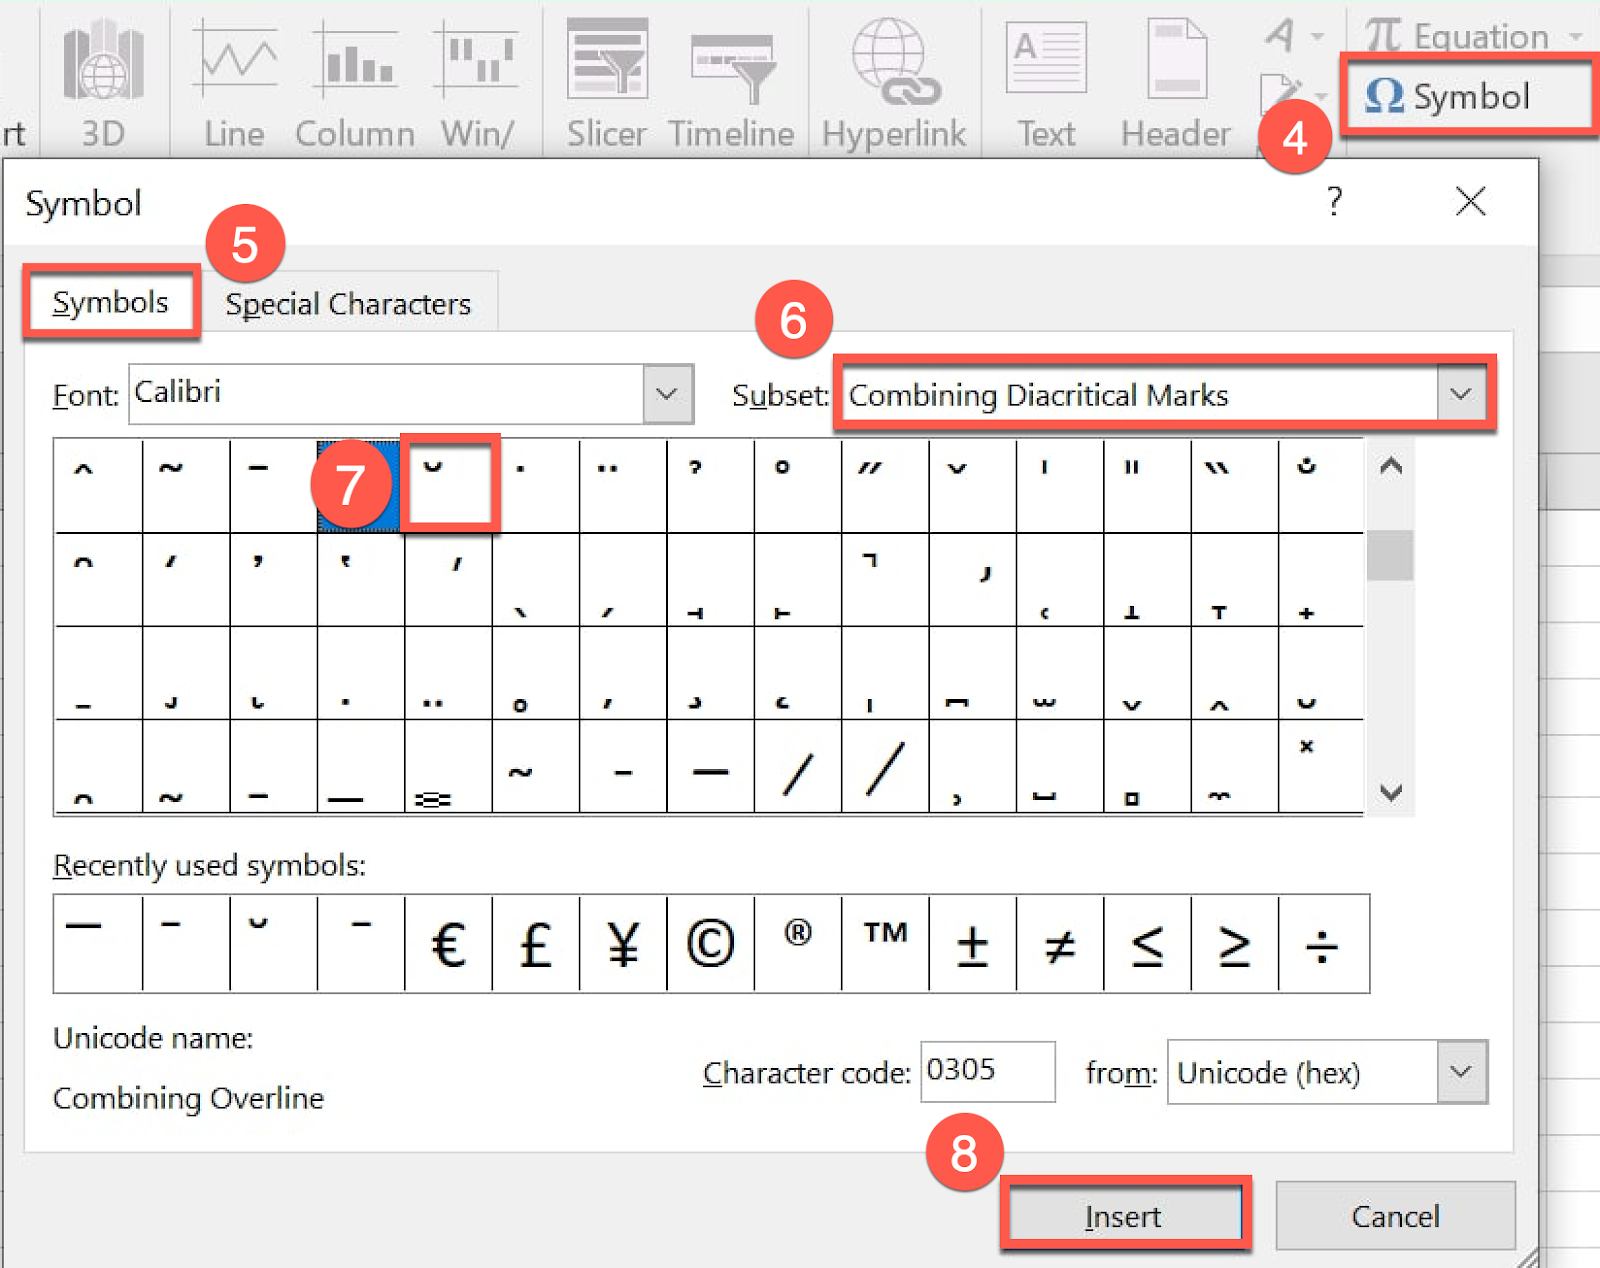1600x1268 pixels.
Task: Select the combining breve symbol first row
Action: click(x=448, y=486)
